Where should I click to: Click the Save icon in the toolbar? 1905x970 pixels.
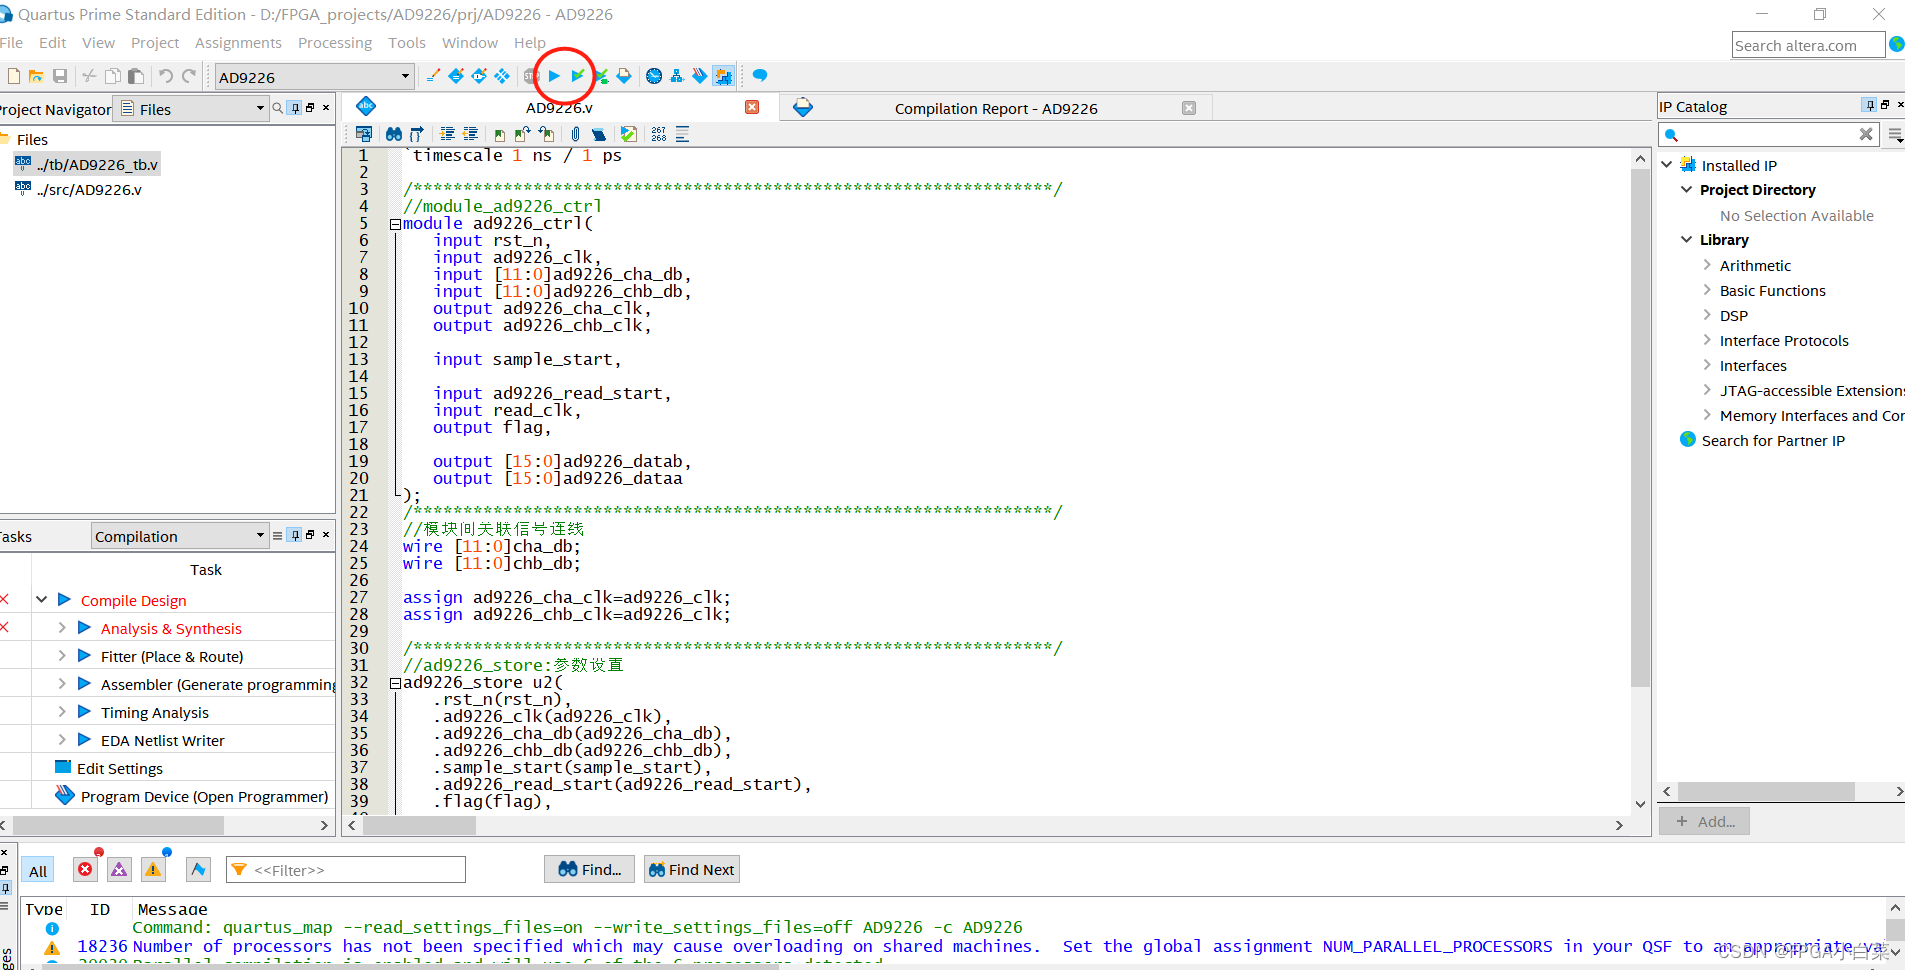60,76
